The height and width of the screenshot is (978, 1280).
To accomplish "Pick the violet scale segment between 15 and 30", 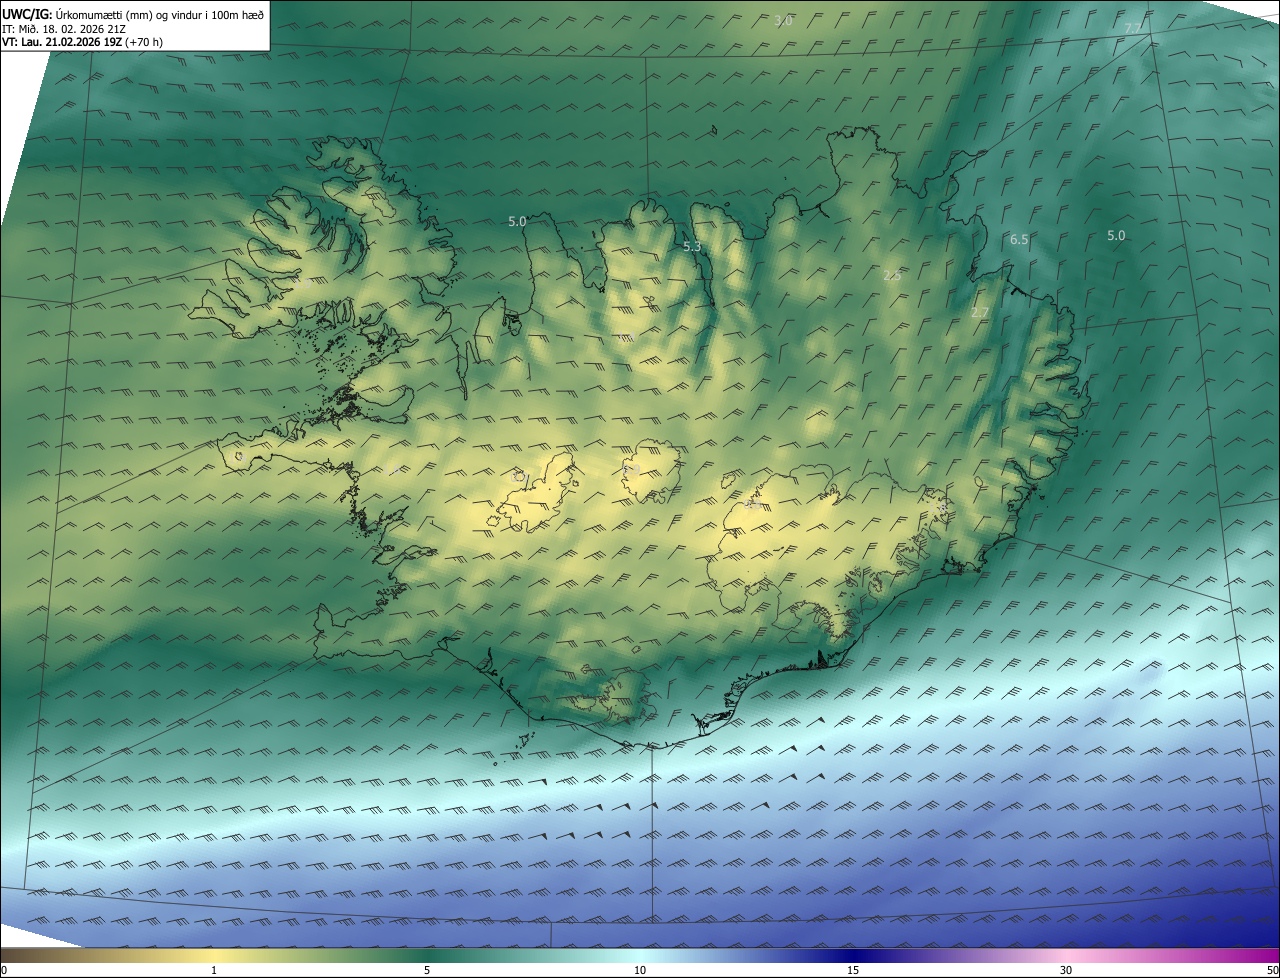I will pos(960,956).
